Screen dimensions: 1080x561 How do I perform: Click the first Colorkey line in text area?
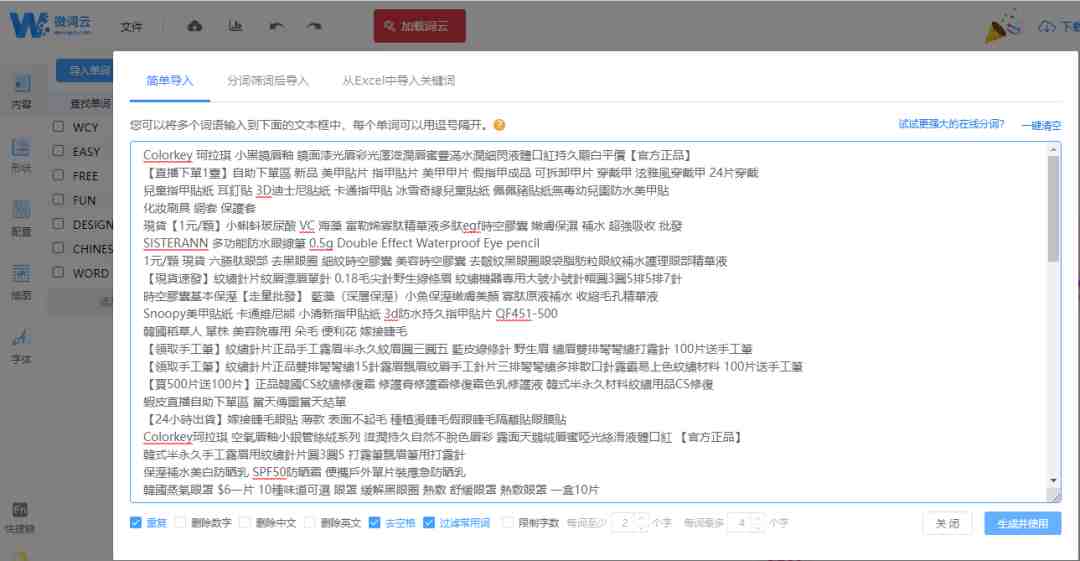click(x=417, y=155)
